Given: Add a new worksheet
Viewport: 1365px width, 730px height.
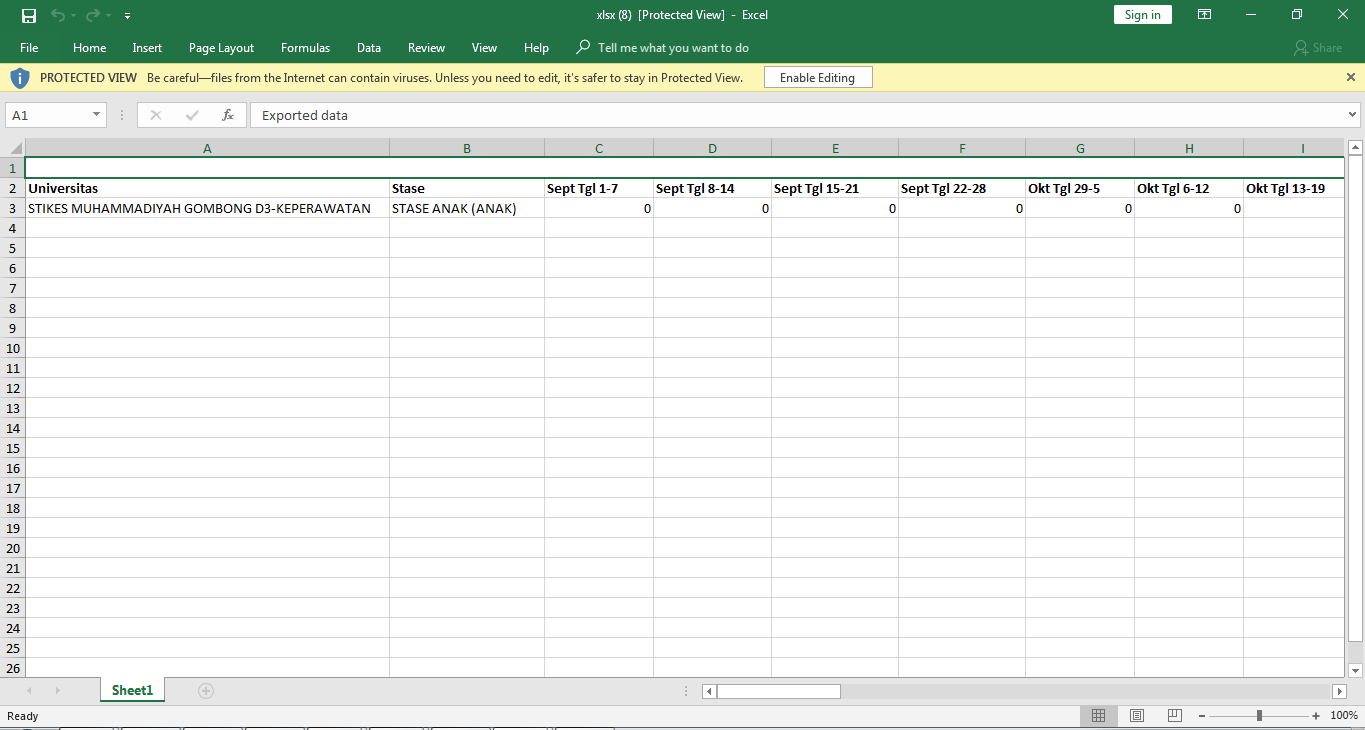Looking at the screenshot, I should [205, 690].
